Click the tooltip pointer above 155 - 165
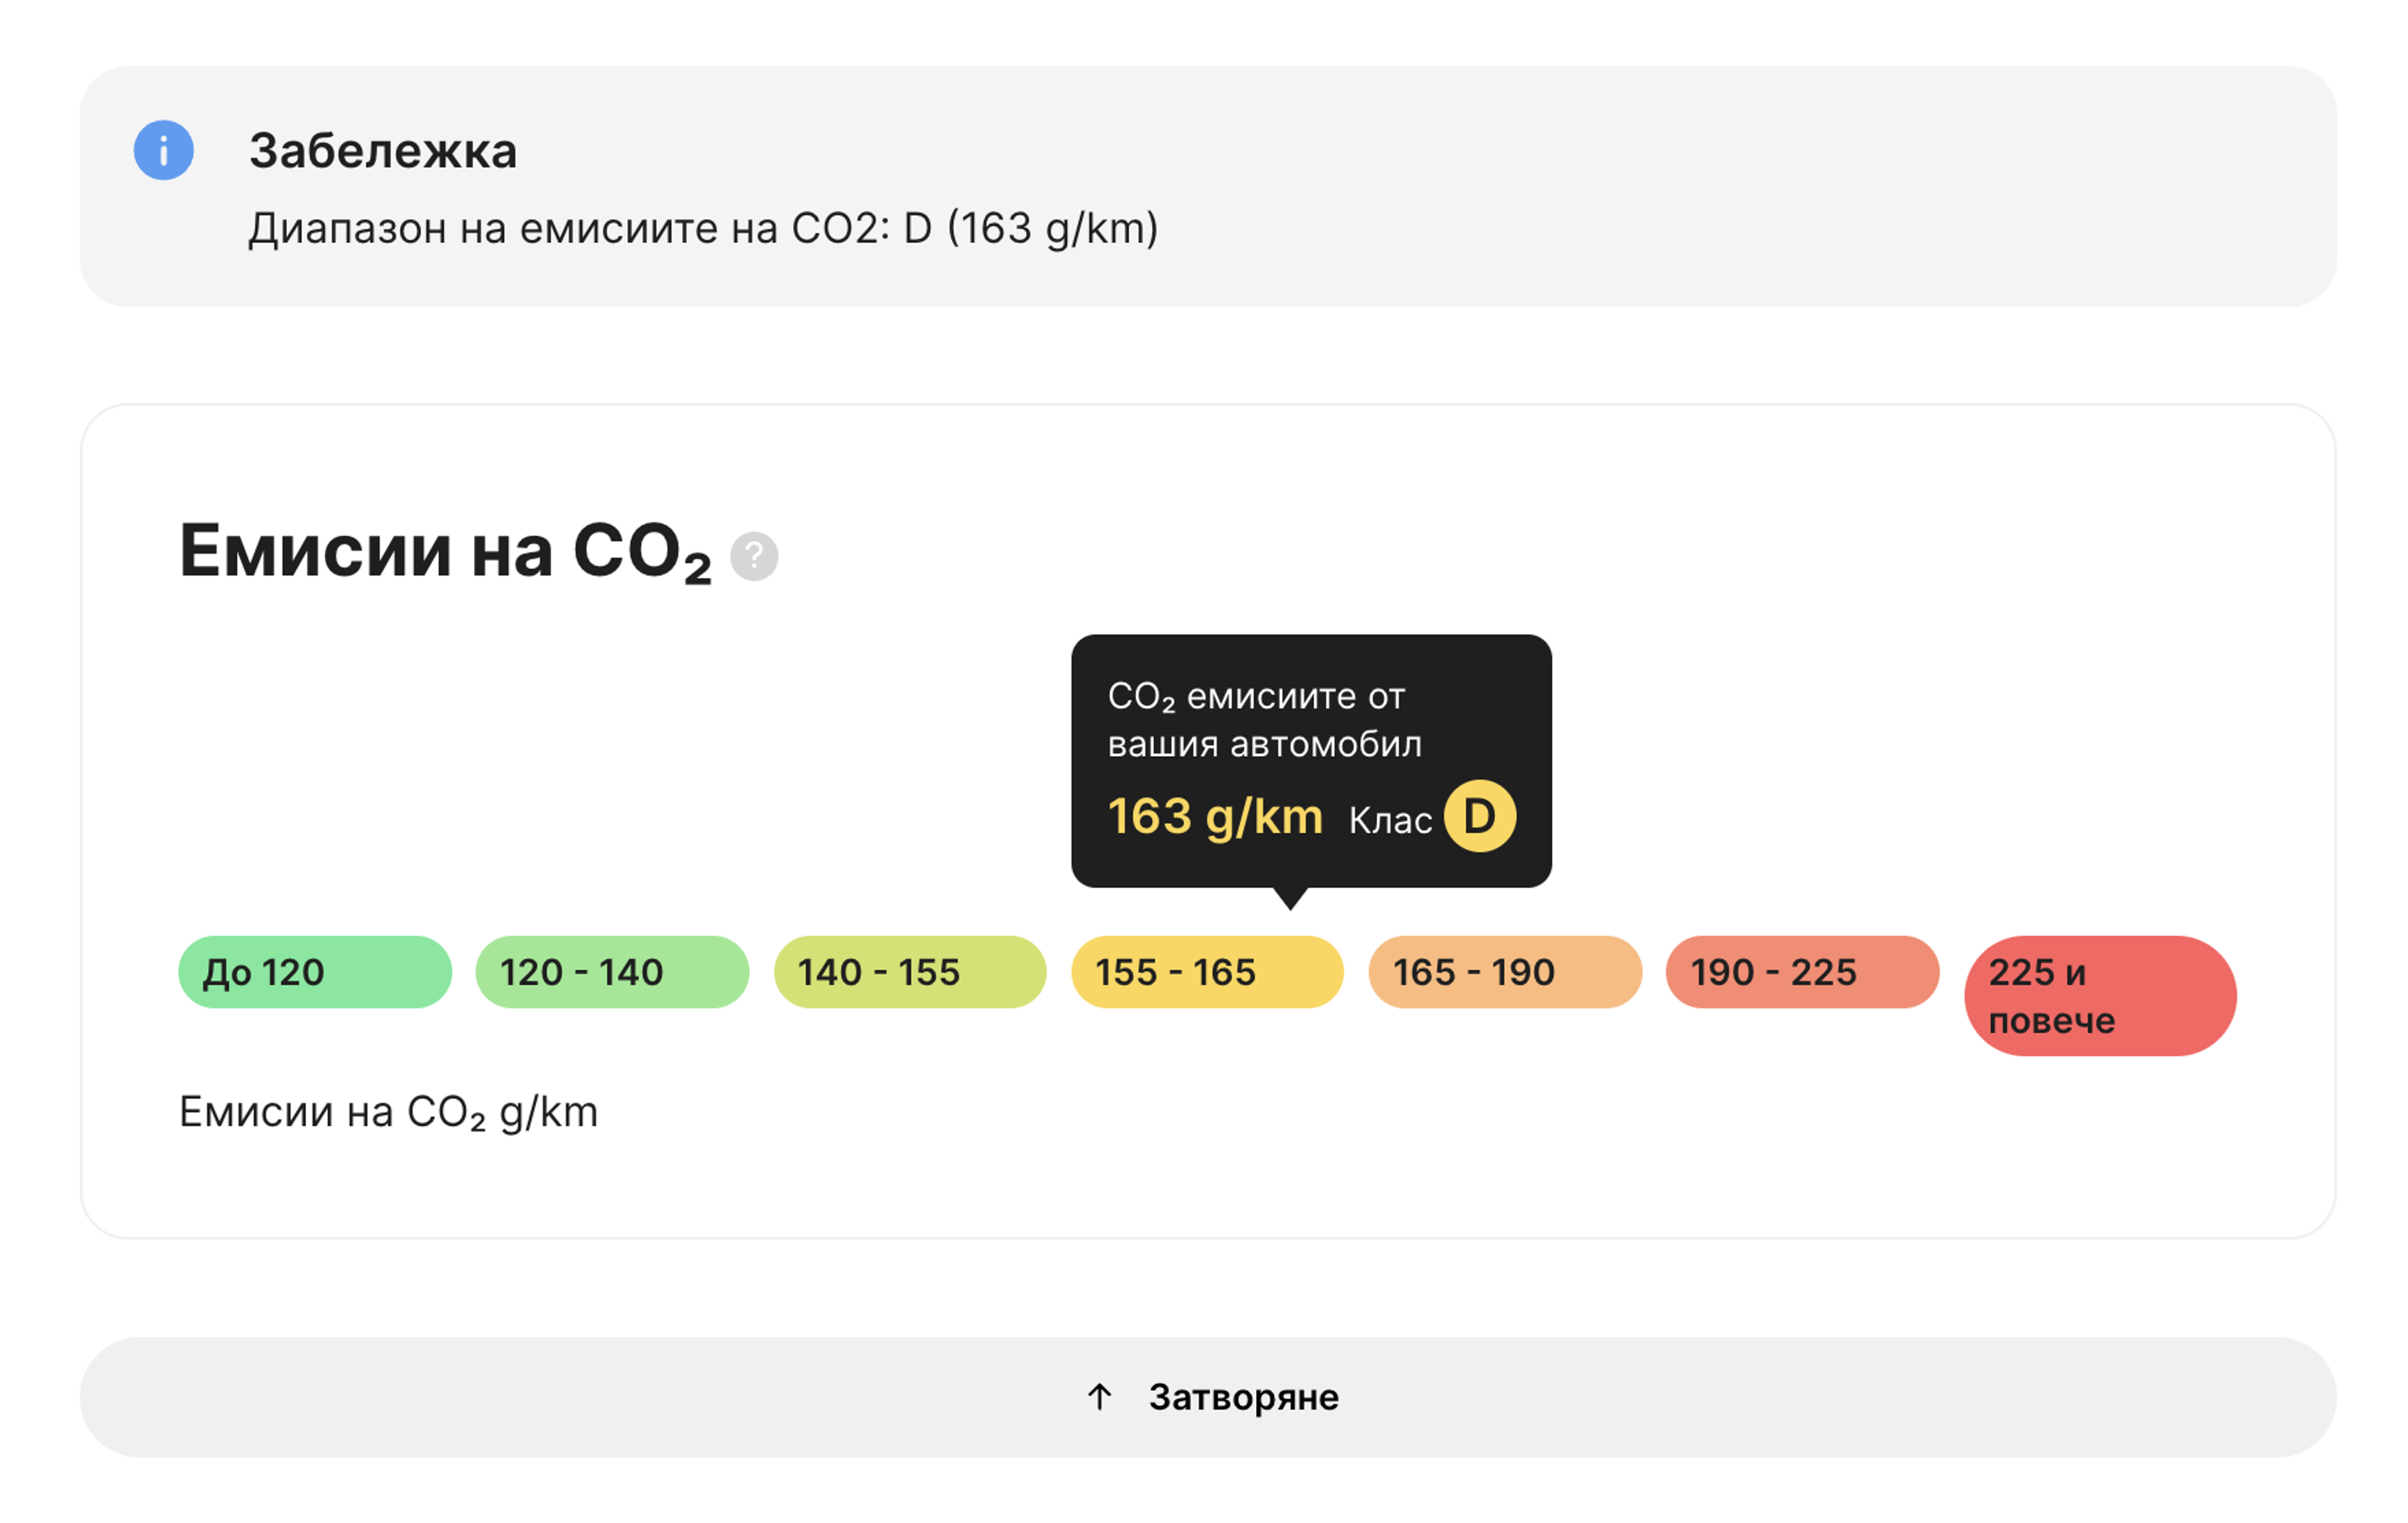This screenshot has width=2408, height=1523. click(1292, 897)
